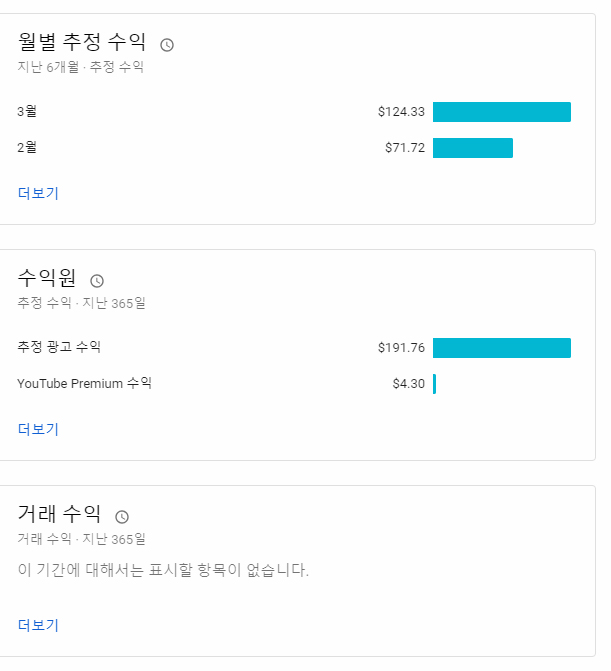Click the clock icon next to 수익원

coord(97,281)
